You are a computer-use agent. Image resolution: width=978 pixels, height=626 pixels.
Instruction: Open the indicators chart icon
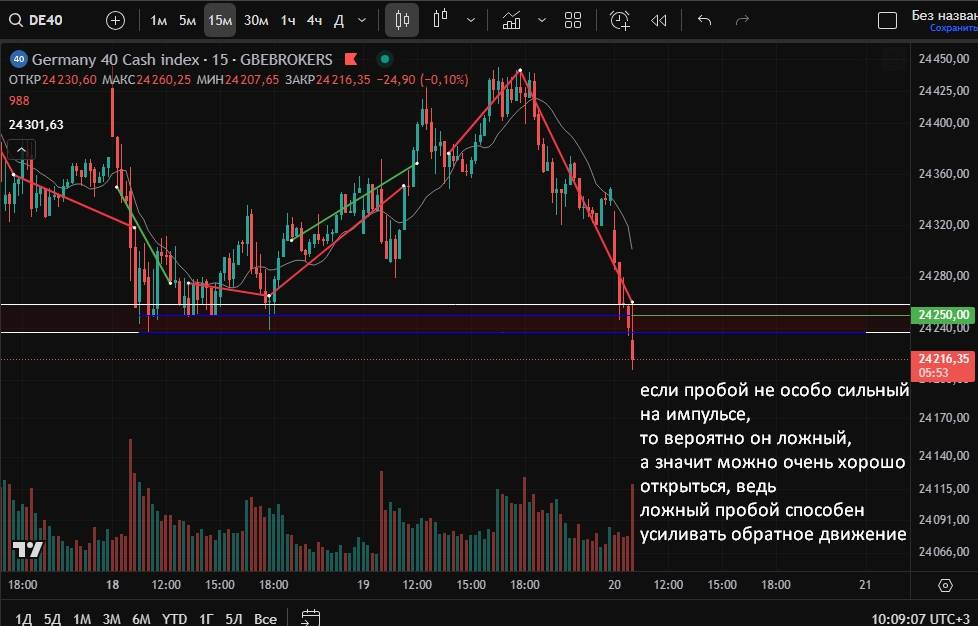point(512,20)
